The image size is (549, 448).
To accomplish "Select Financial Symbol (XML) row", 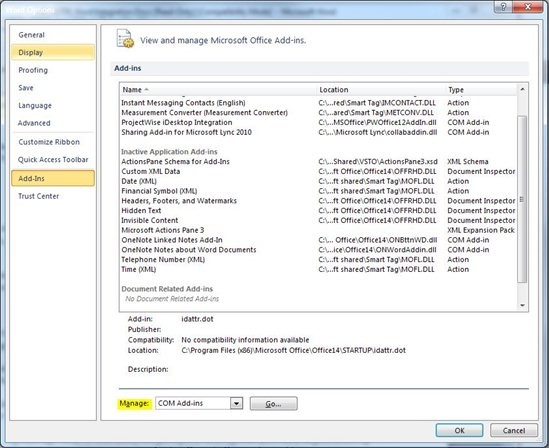I will point(318,191).
